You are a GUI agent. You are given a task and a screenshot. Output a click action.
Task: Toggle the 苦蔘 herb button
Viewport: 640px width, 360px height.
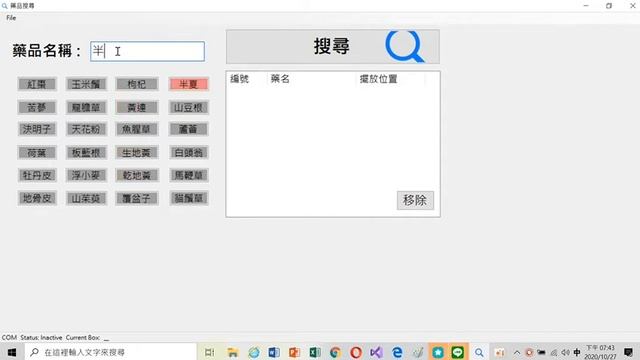coord(37,107)
